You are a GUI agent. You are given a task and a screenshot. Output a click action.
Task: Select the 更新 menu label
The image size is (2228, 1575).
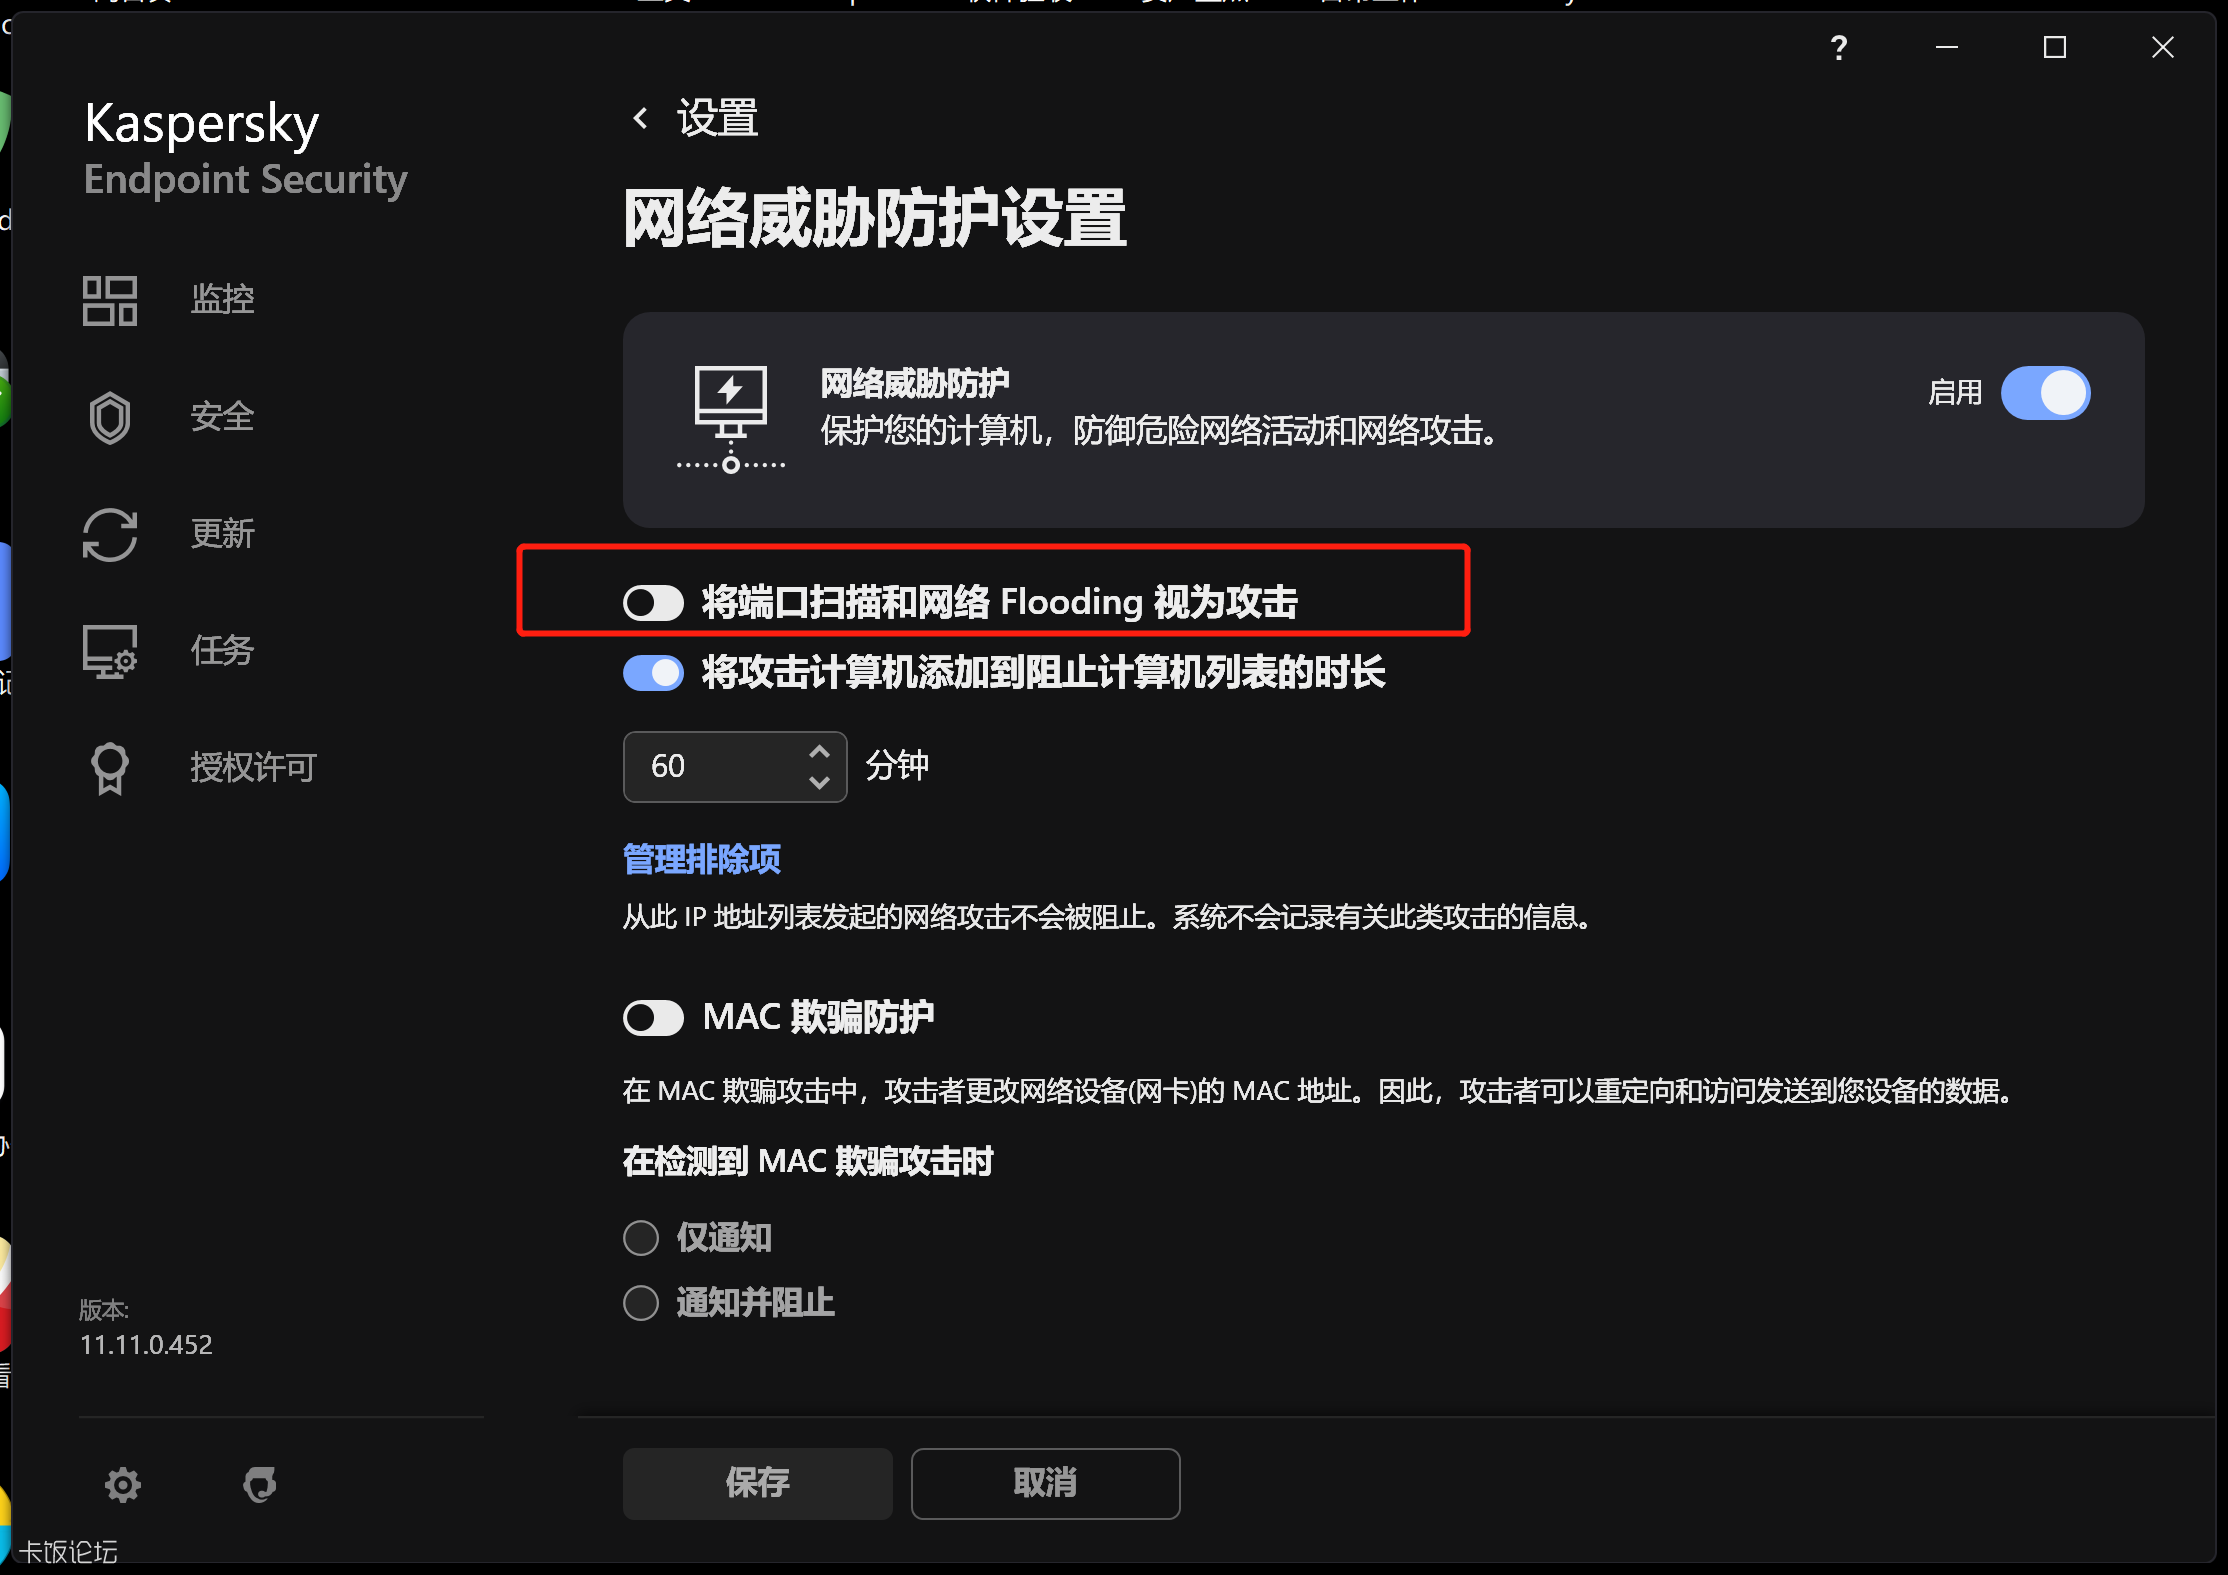click(222, 533)
